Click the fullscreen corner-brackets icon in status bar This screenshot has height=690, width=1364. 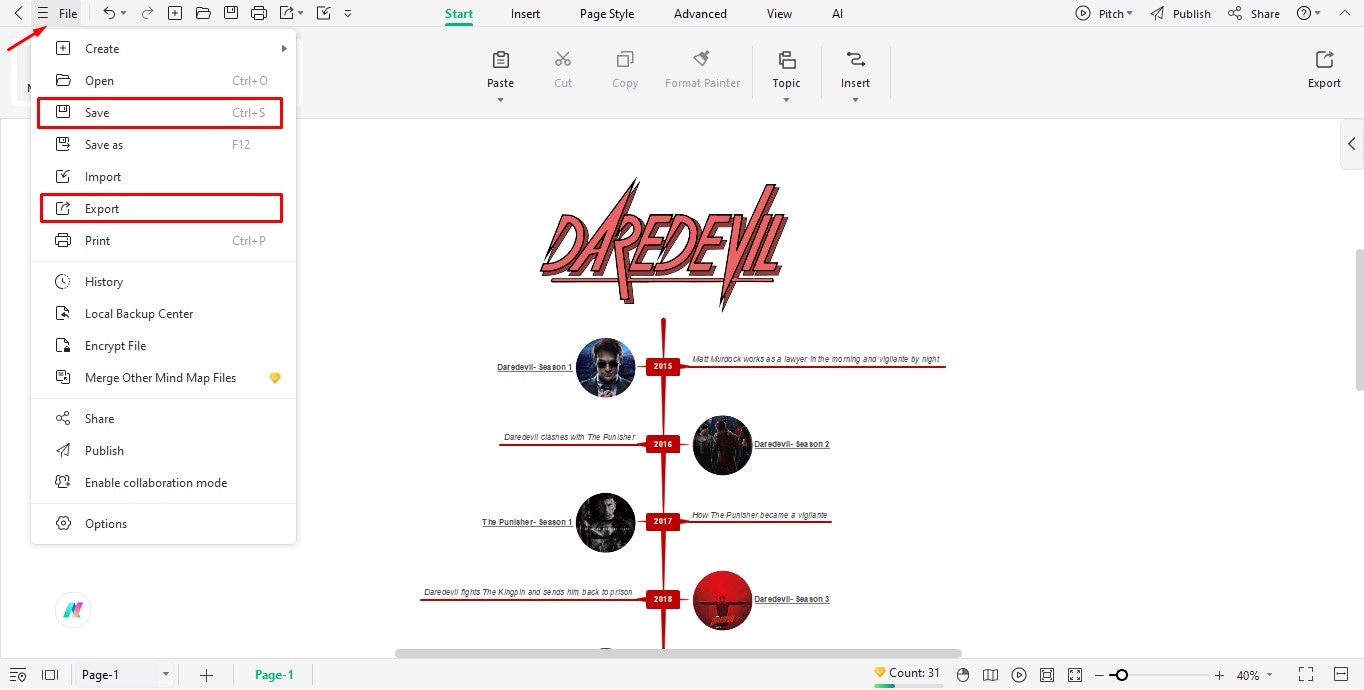tap(1306, 675)
